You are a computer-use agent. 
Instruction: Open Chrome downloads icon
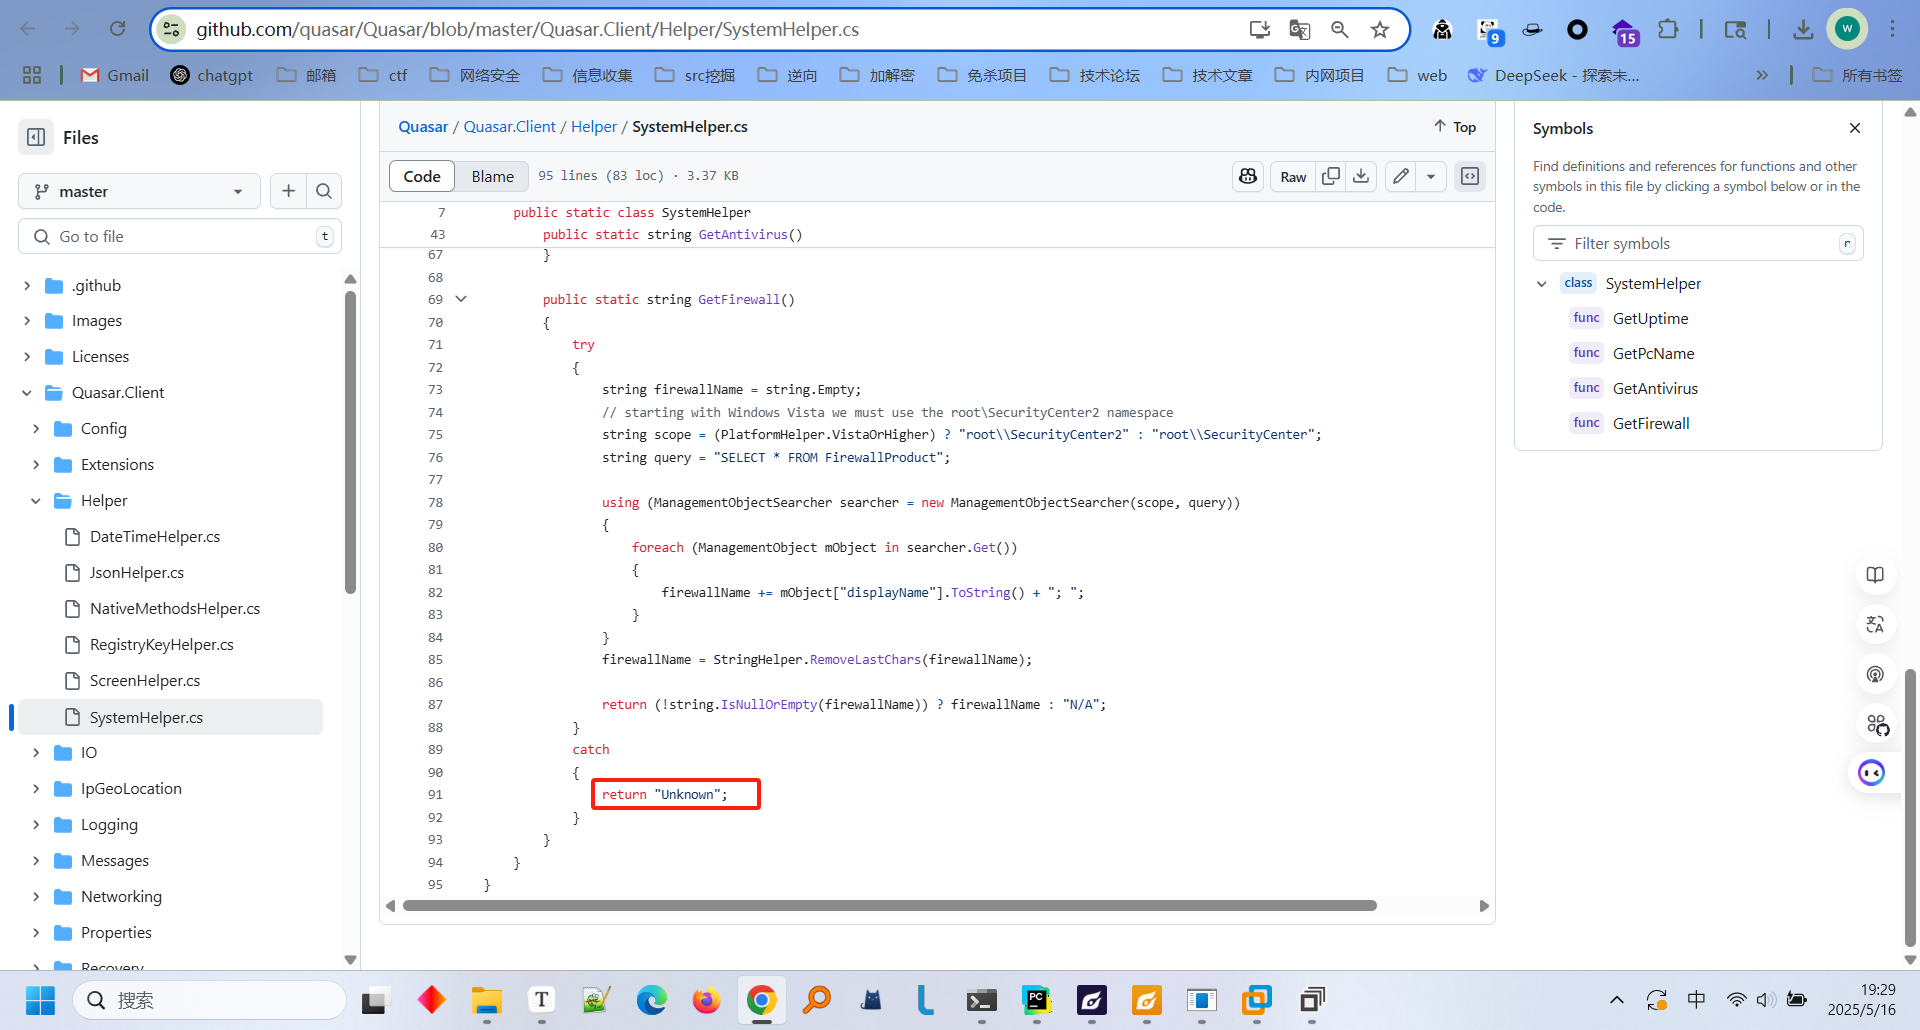pyautogui.click(x=1803, y=30)
